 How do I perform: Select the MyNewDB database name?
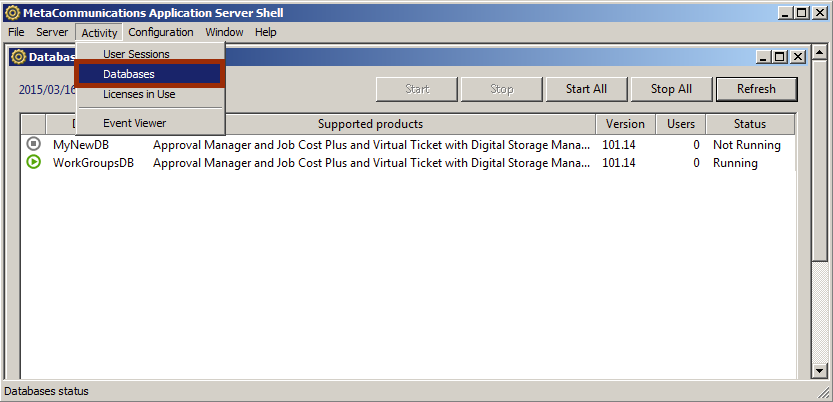(81, 145)
